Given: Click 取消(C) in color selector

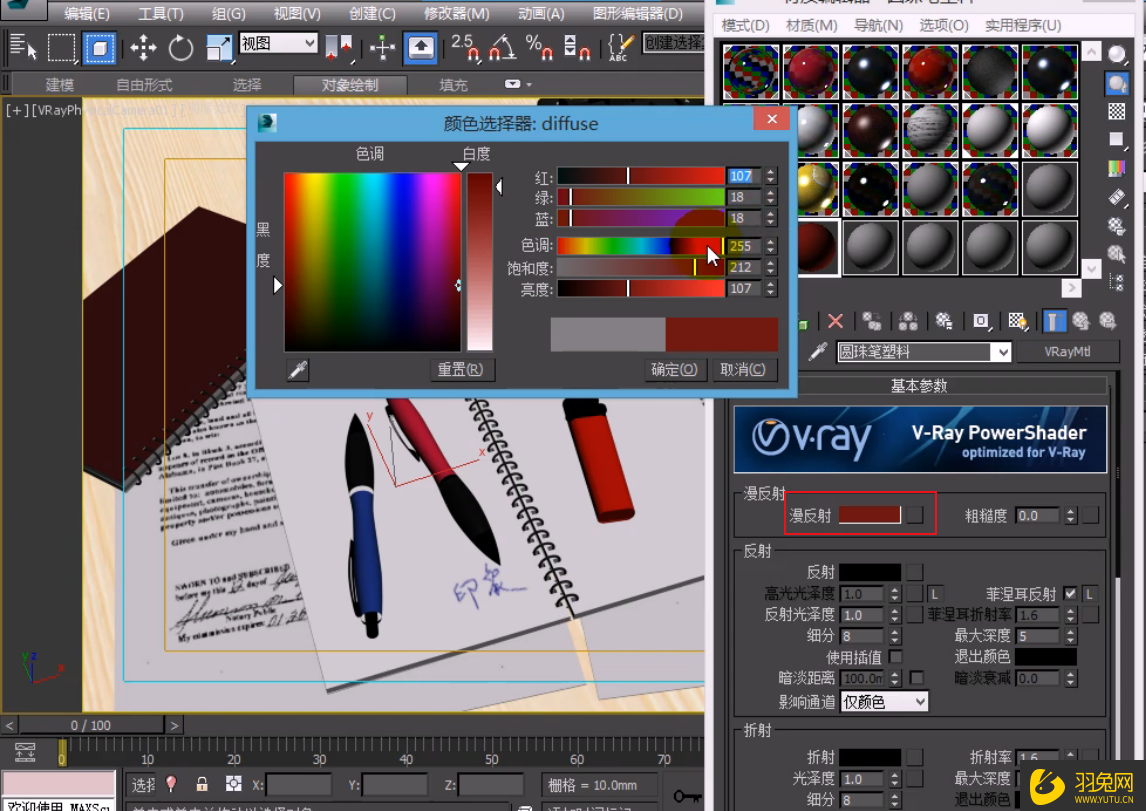Looking at the screenshot, I should (x=743, y=370).
